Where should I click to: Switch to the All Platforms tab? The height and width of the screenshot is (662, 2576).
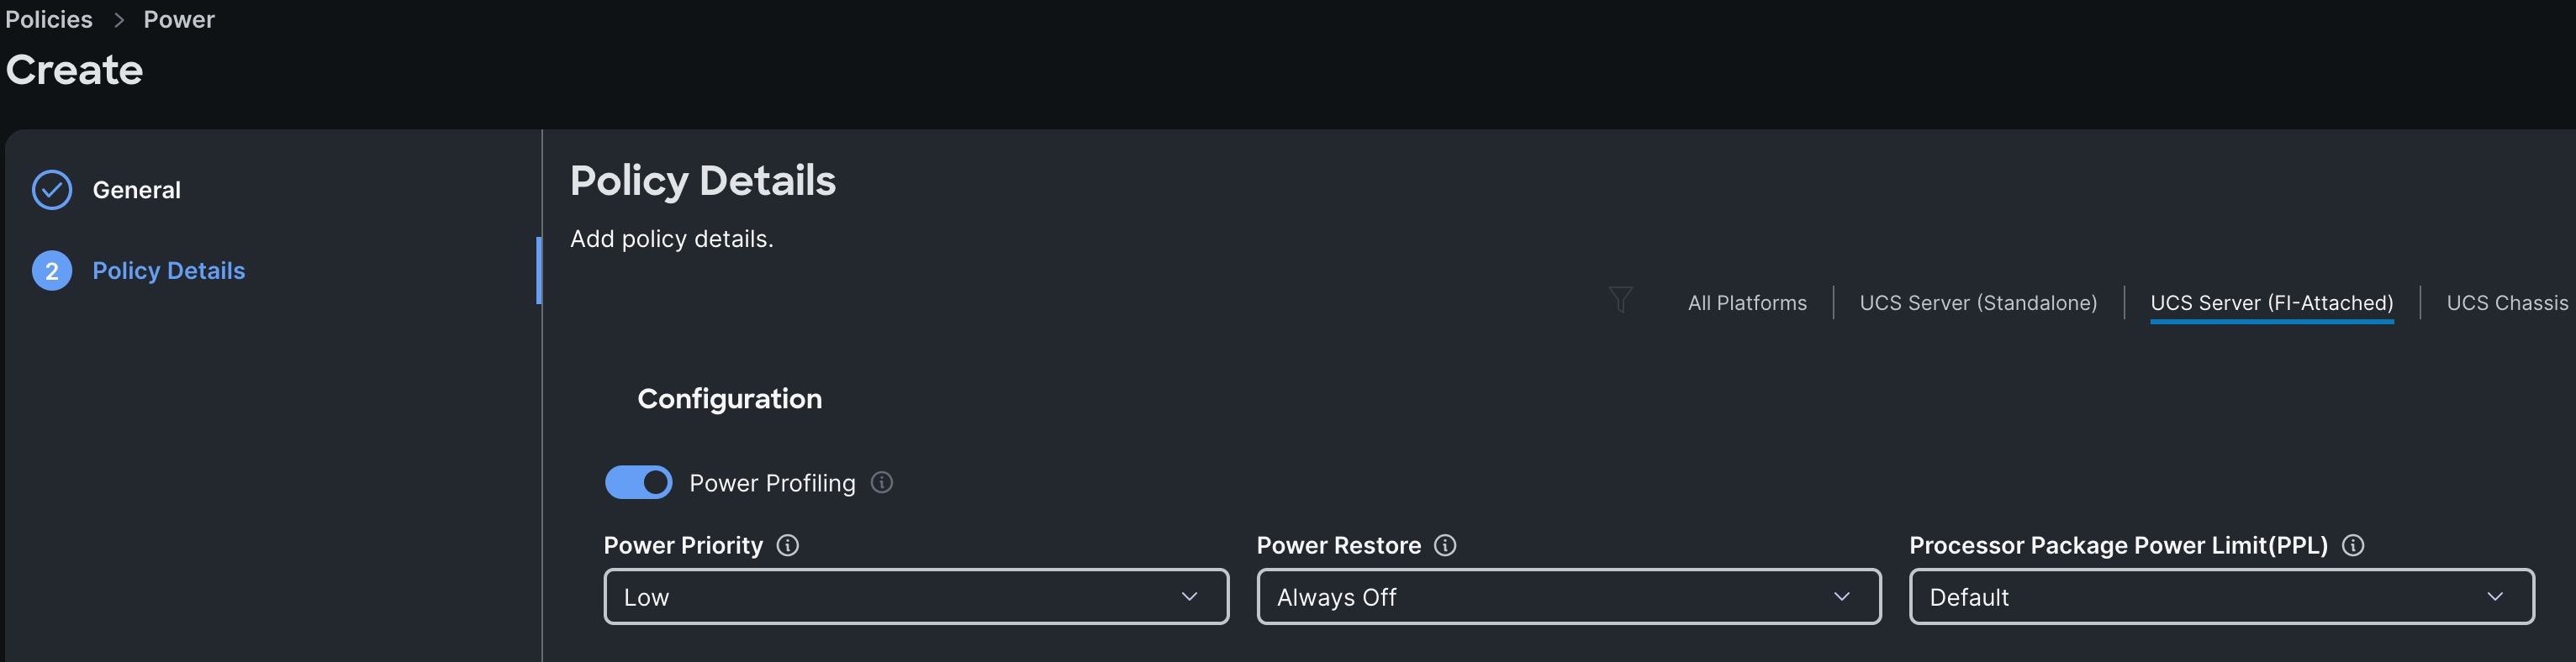pos(1747,303)
